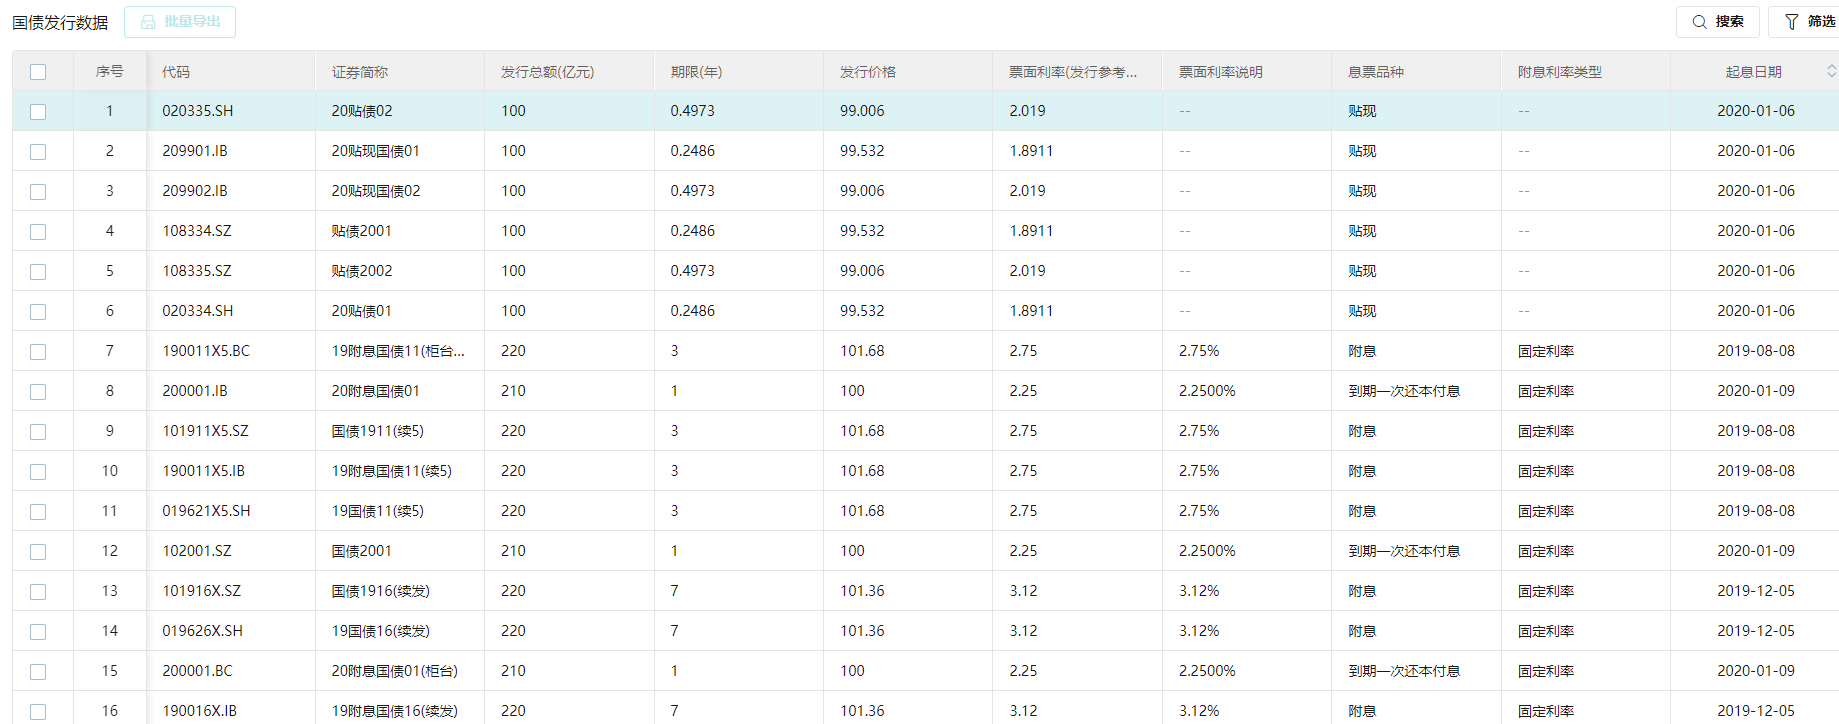
Task: Click the 批量导出 export button
Action: 180,22
